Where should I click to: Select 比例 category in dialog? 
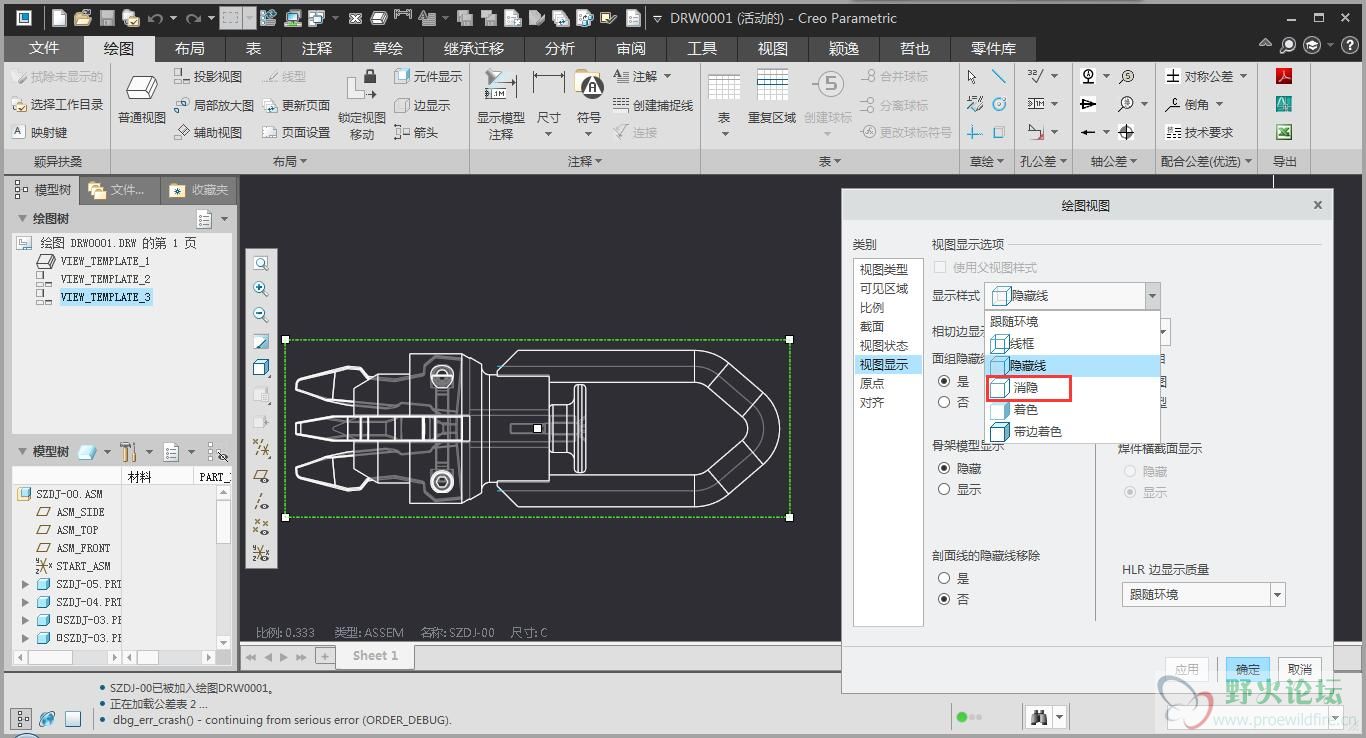click(x=872, y=308)
